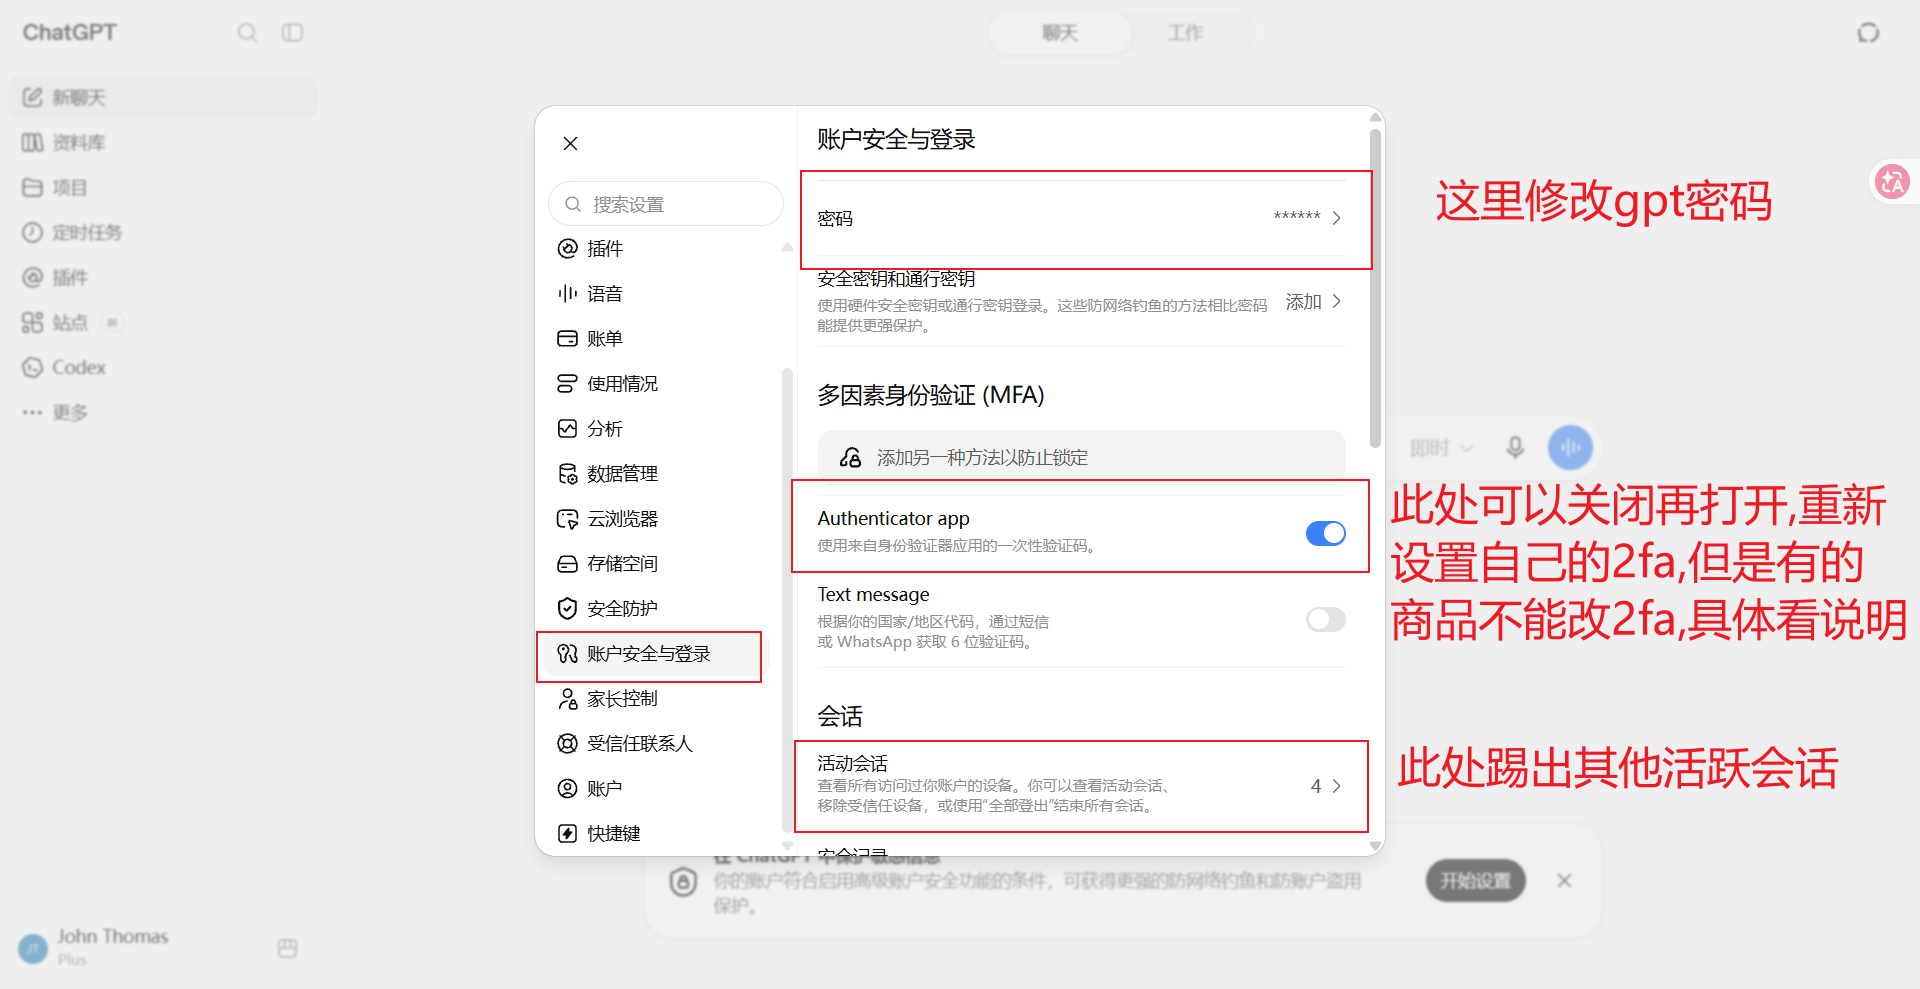Click the 存储空间 drive icon
Screen dimensions: 1920x989
click(567, 564)
